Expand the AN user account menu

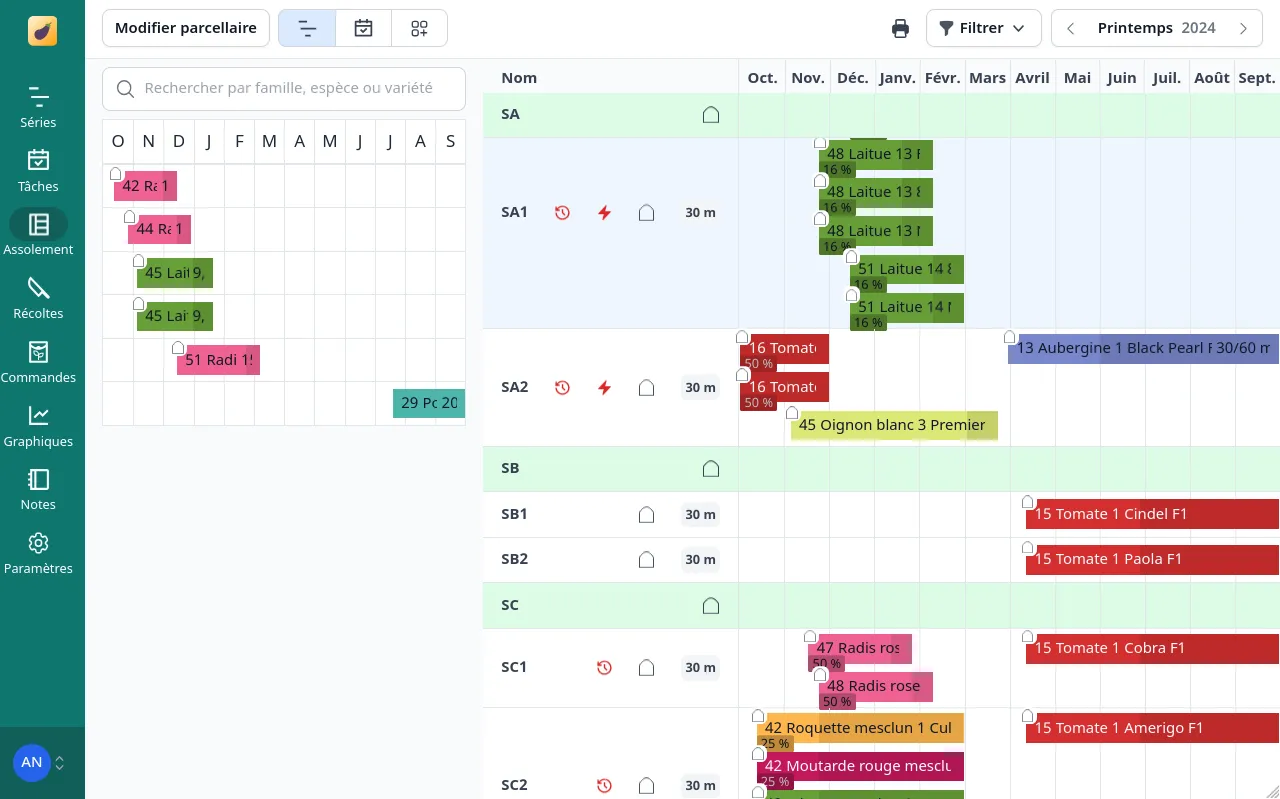point(42,763)
